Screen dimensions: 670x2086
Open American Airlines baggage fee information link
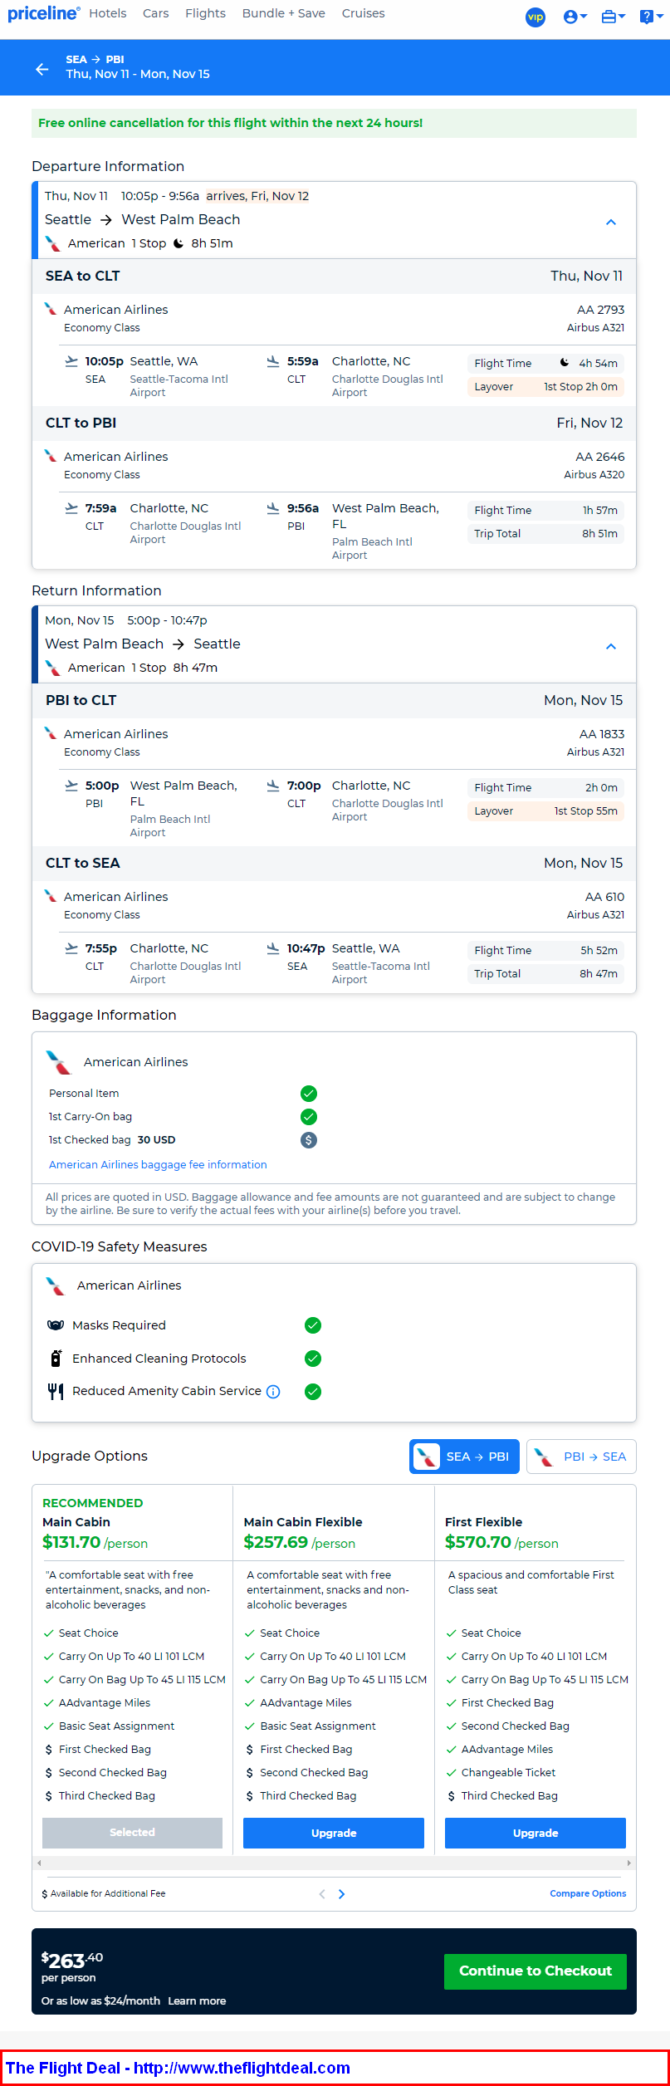pos(158,1165)
